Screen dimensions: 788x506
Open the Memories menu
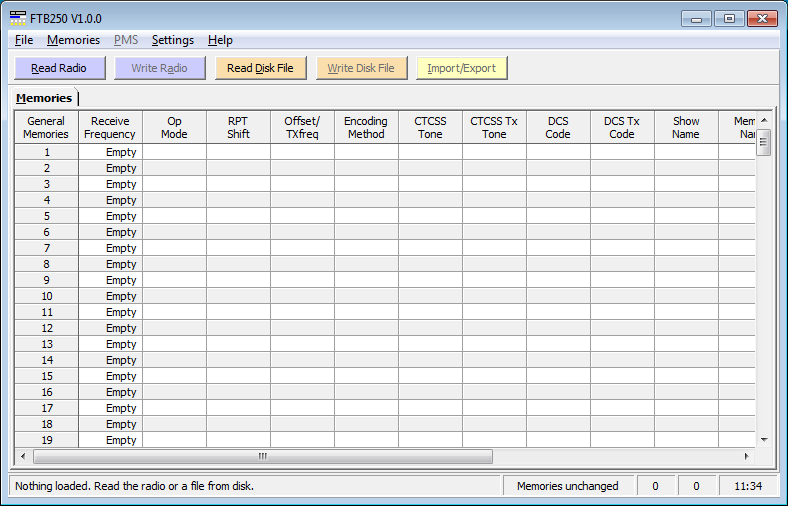pos(73,40)
